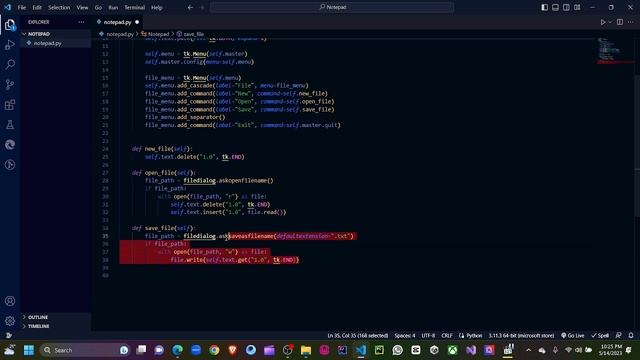Open Chrome from the taskbar
The image size is (640, 360).
tap(214, 350)
